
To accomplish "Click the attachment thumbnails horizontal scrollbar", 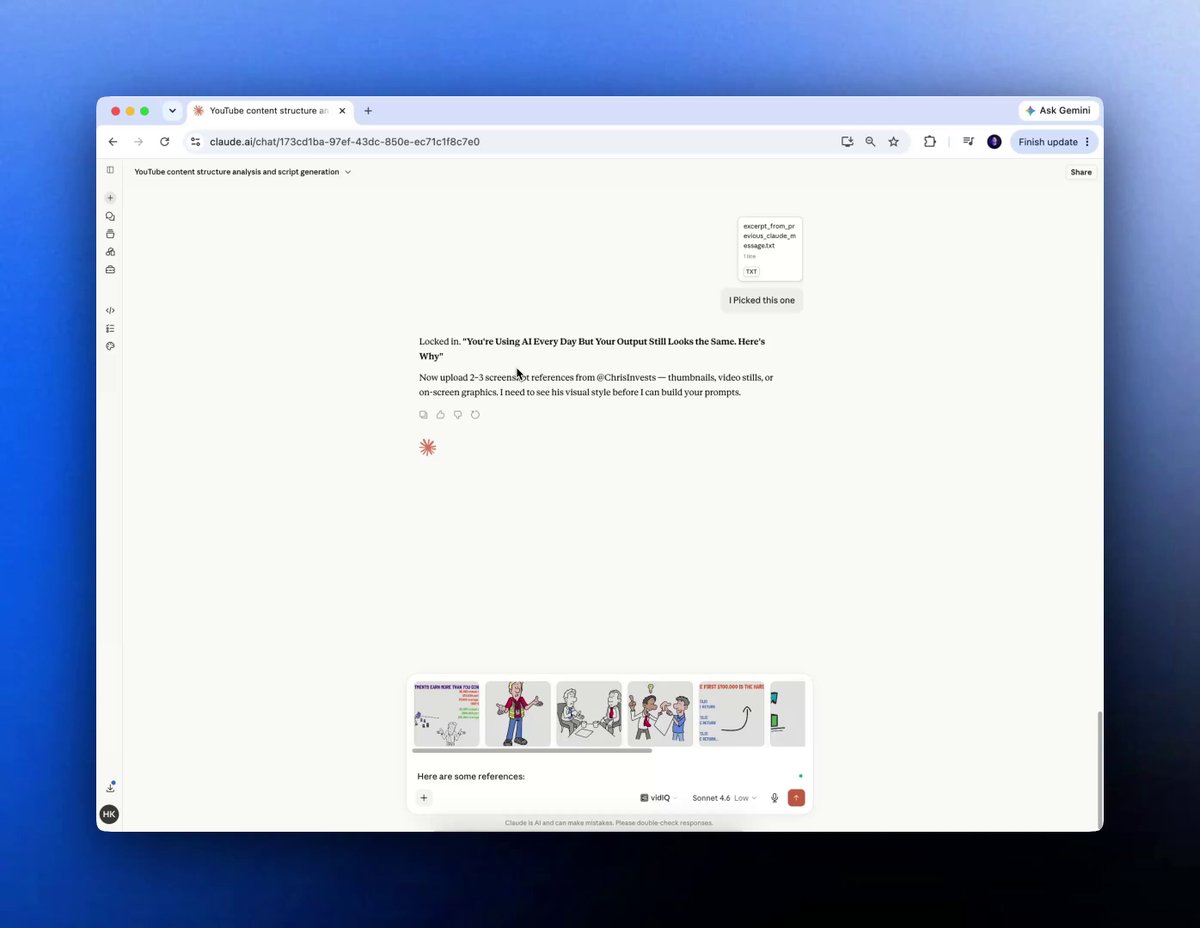I will pyautogui.click(x=532, y=750).
